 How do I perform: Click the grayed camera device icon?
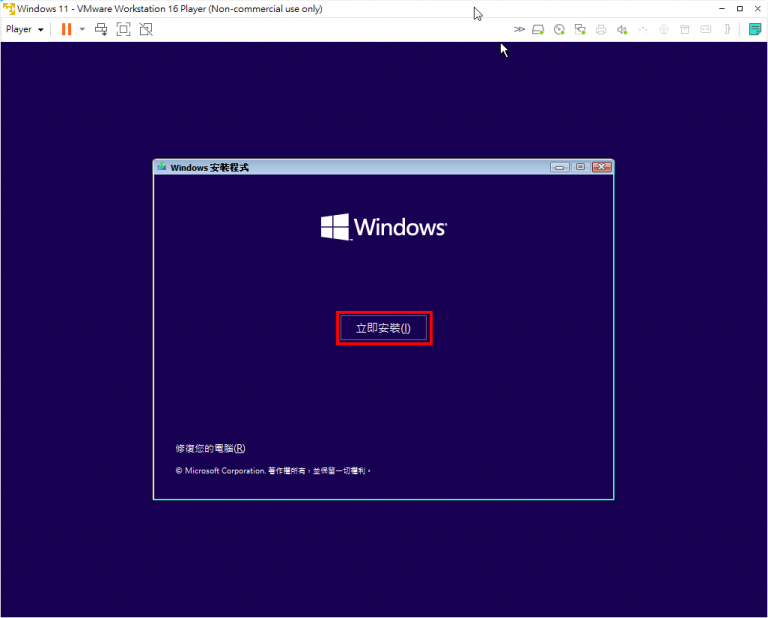[x=664, y=29]
